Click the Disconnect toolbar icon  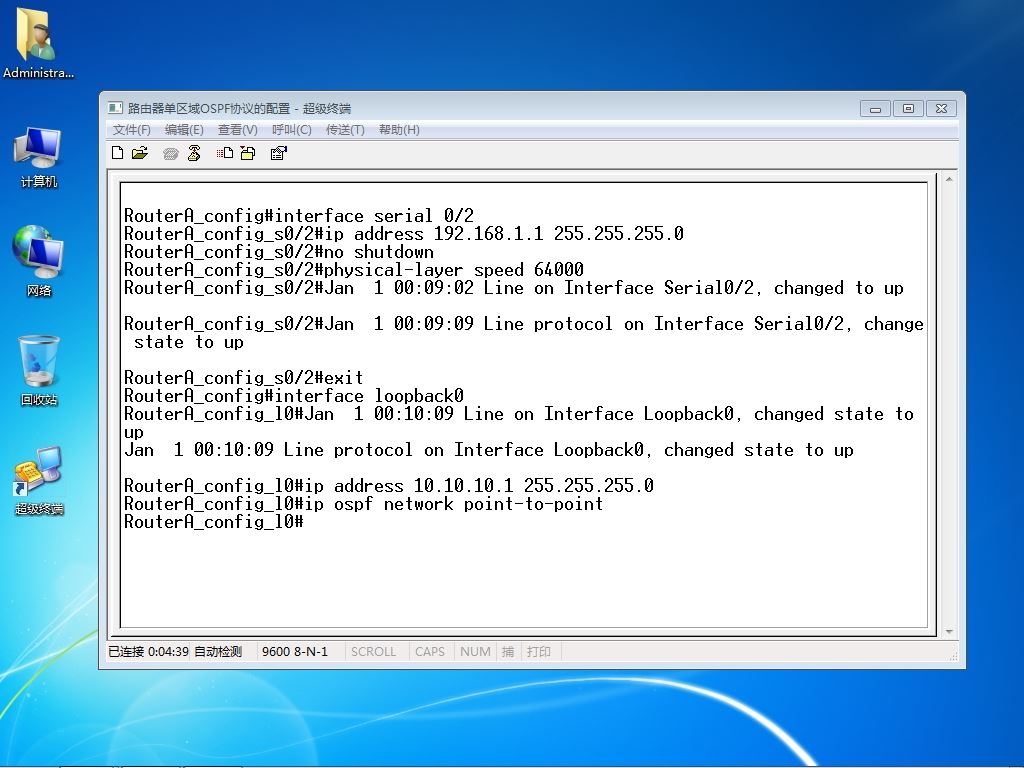pyautogui.click(x=194, y=153)
